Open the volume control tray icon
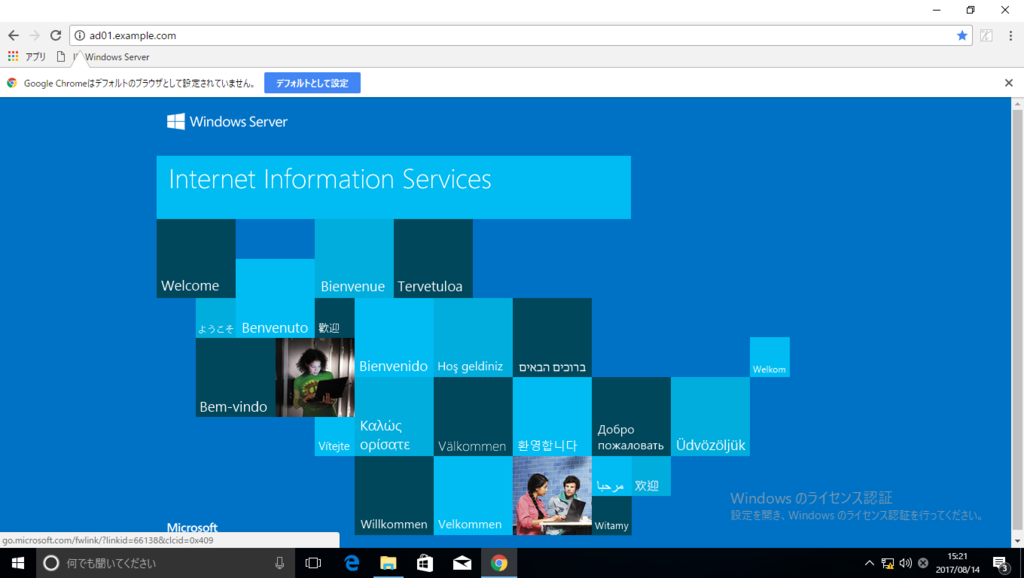The height and width of the screenshot is (578, 1024). (x=905, y=563)
